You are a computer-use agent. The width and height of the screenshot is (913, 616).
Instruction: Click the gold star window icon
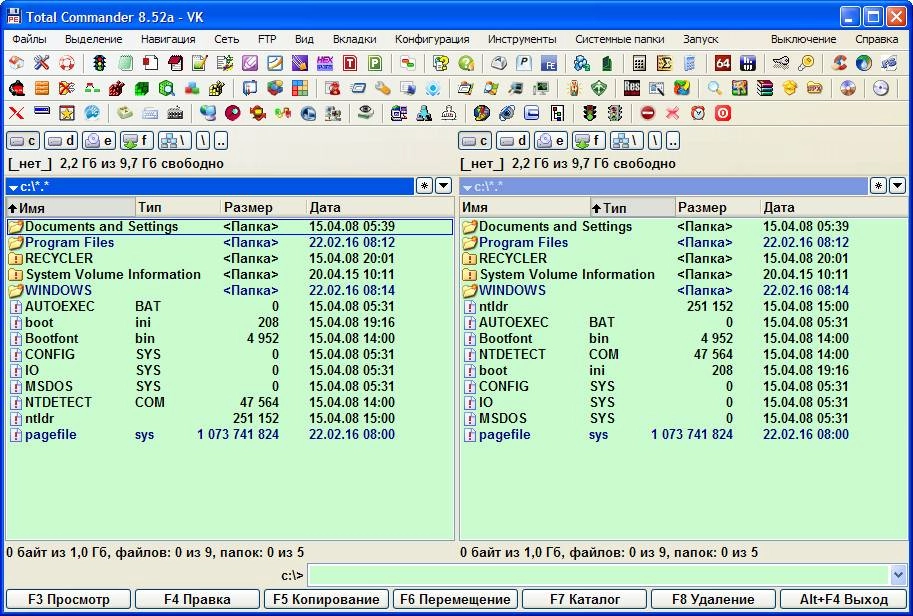tap(66, 113)
